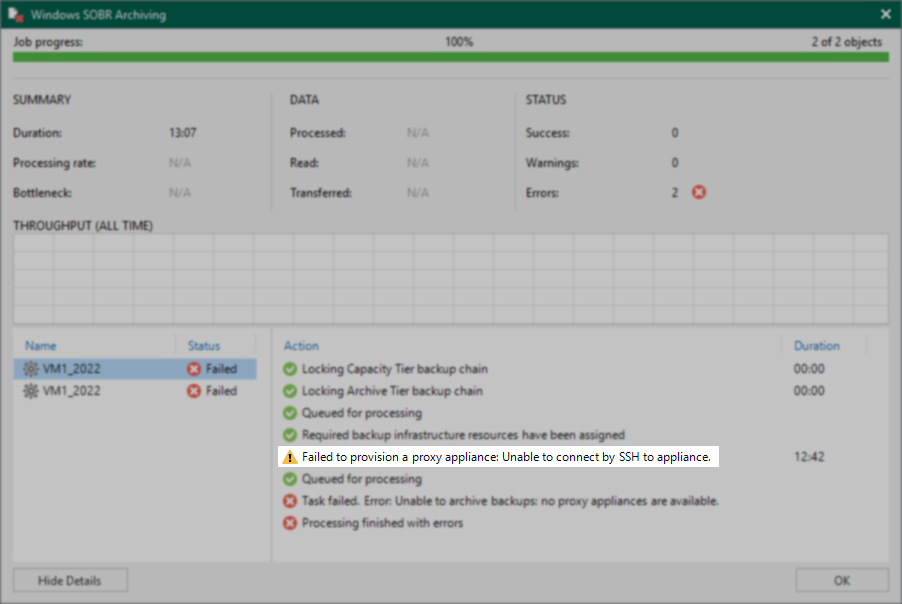
Task: Click 'Task failed. Error: Unable to archive backups' line
Action: coord(510,501)
